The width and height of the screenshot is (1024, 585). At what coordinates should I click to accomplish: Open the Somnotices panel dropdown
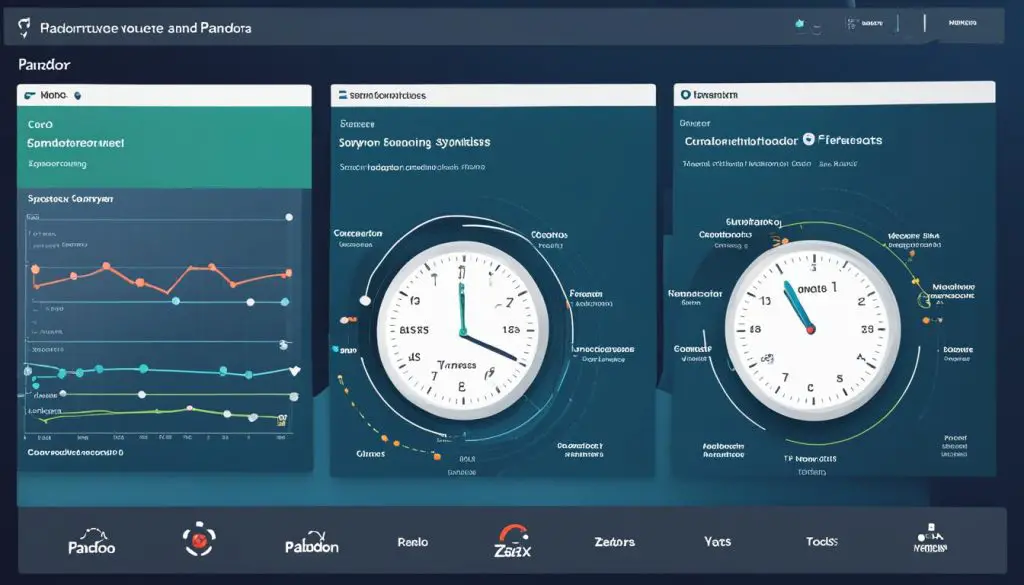(x=490, y=94)
